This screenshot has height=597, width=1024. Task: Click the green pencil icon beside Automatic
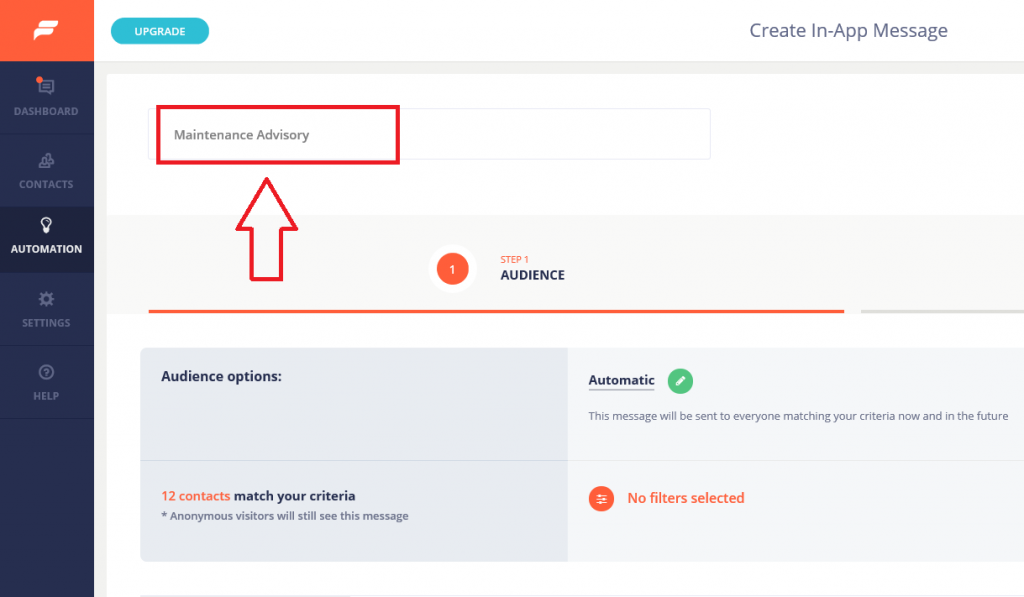coord(680,381)
